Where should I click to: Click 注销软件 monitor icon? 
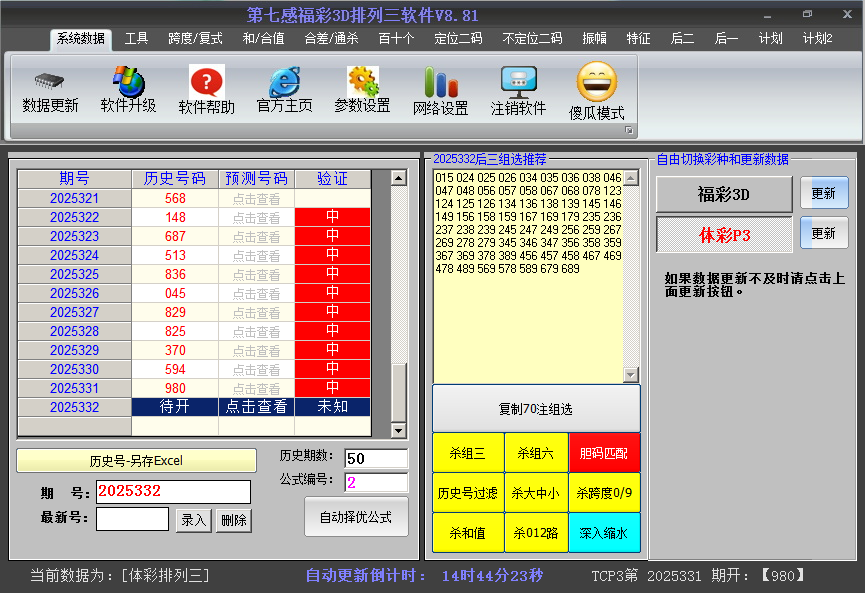pos(518,82)
